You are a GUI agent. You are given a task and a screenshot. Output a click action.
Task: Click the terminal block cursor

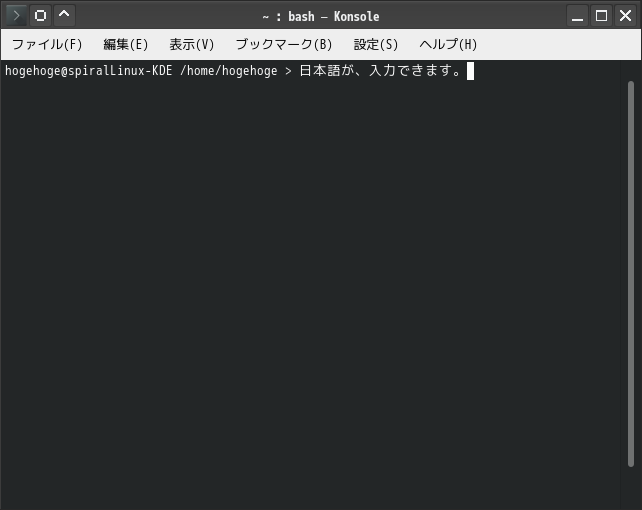coord(470,71)
